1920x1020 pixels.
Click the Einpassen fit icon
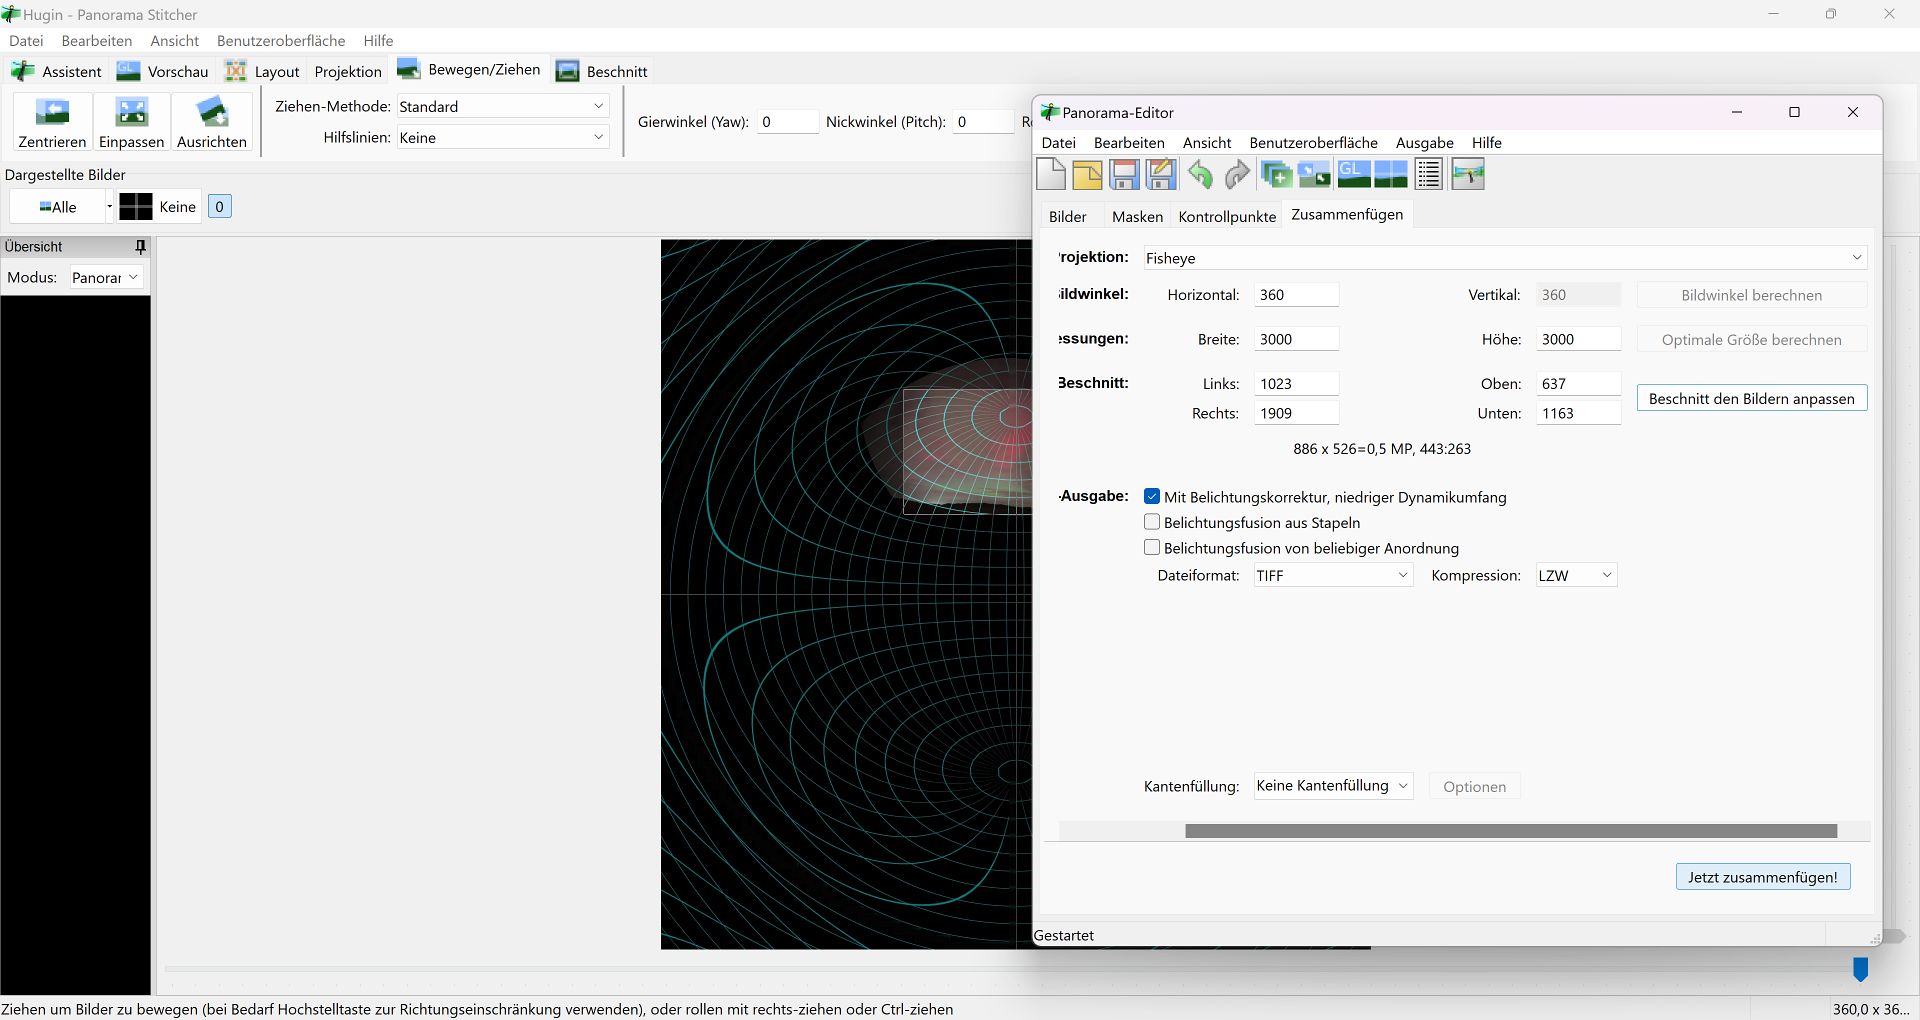(x=131, y=122)
